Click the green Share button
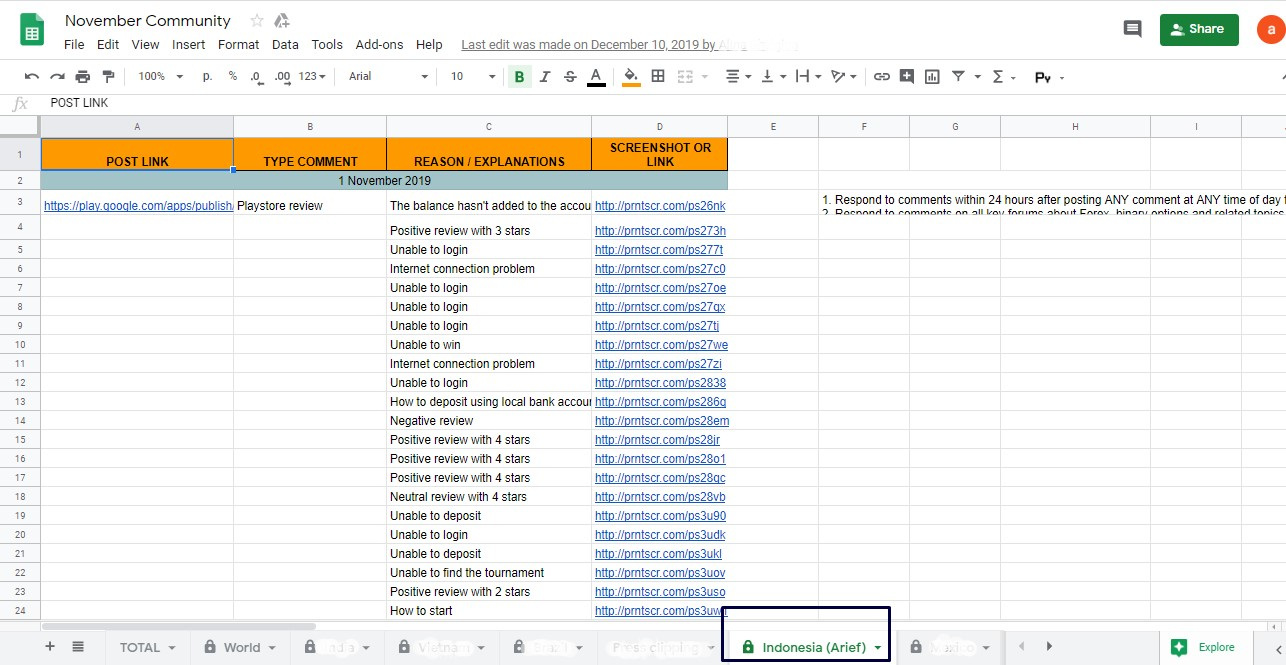This screenshot has width=1286, height=665. point(1199,29)
